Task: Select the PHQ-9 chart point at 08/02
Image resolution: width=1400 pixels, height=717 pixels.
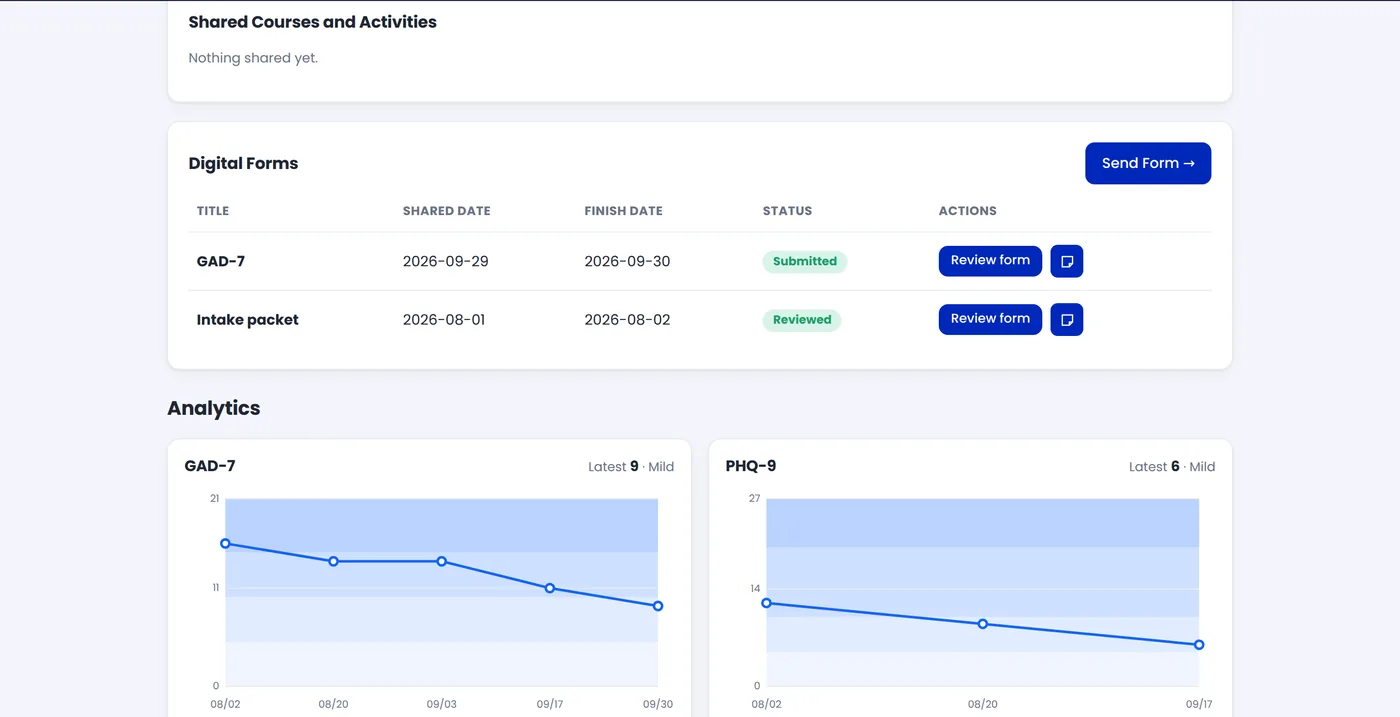Action: pyautogui.click(x=766, y=603)
